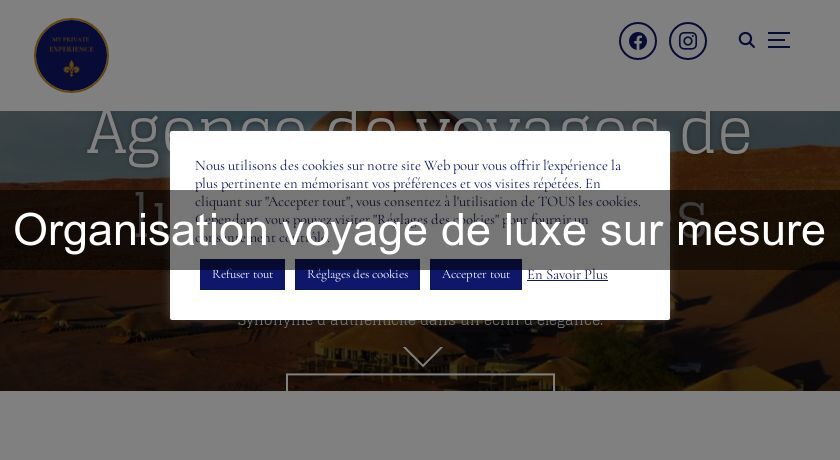Screen dimensions: 840x460
Task: Click the outlined button below the chevron
Action: pos(421,382)
